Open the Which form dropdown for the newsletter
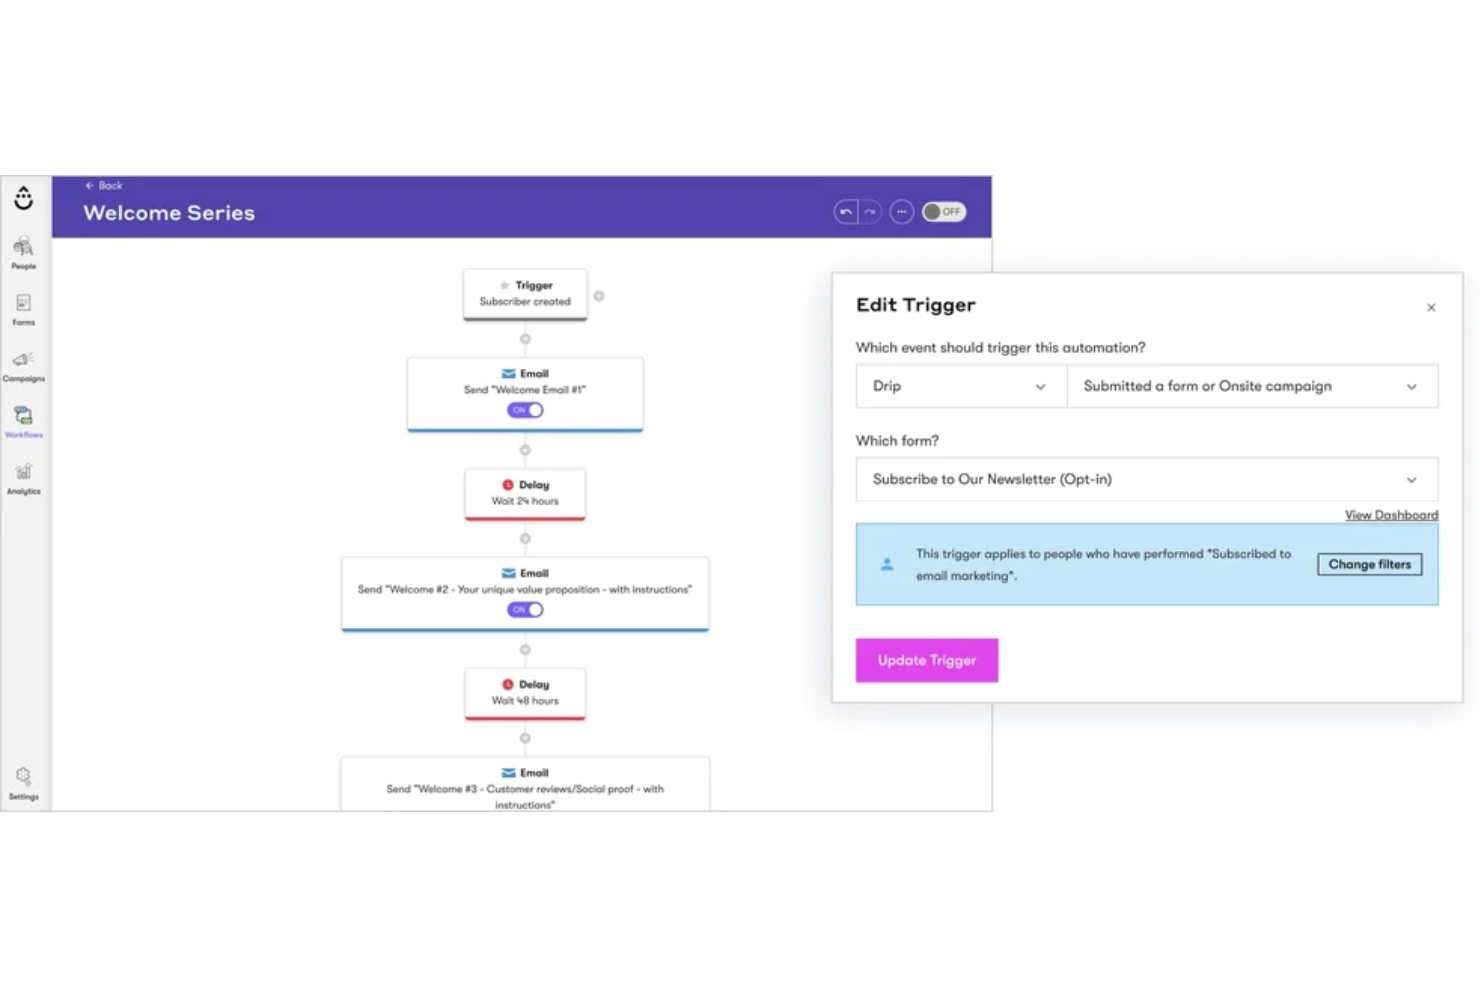The width and height of the screenshot is (1480, 987). coord(1146,479)
